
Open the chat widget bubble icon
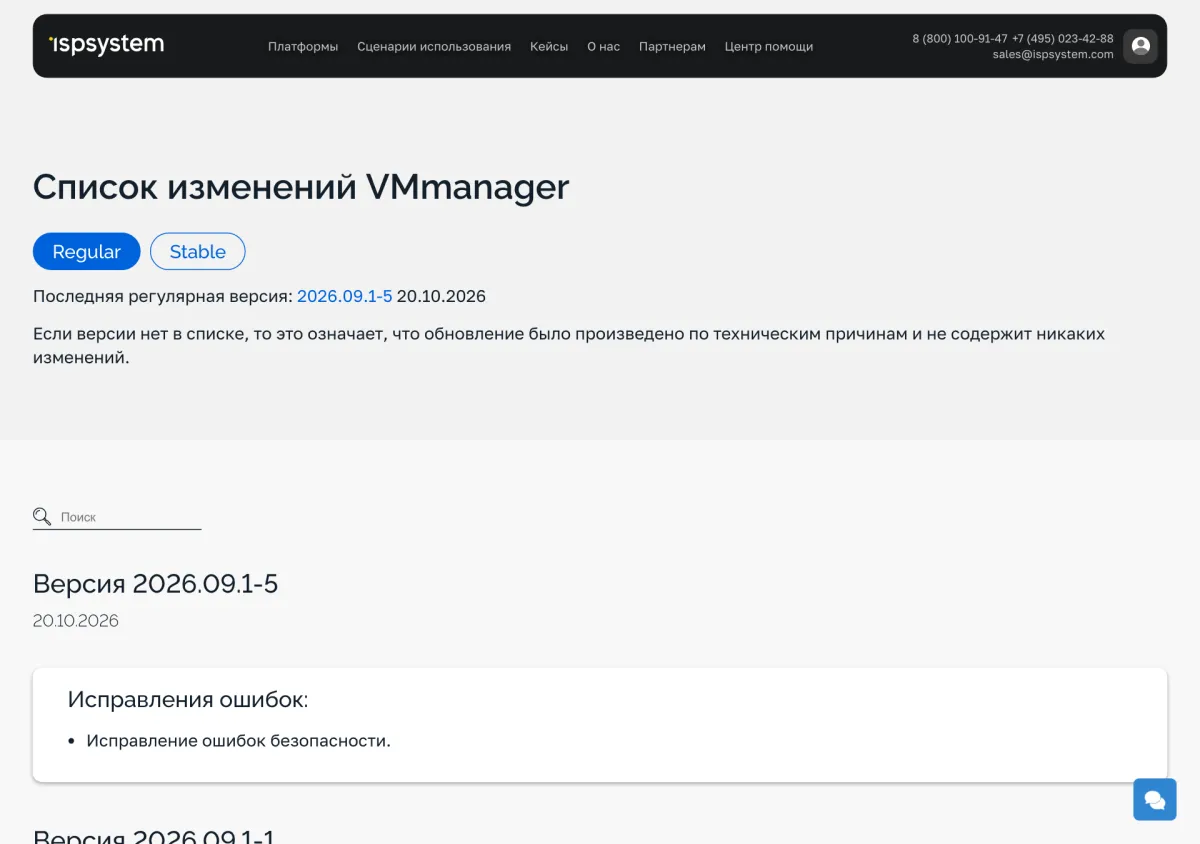[1154, 799]
